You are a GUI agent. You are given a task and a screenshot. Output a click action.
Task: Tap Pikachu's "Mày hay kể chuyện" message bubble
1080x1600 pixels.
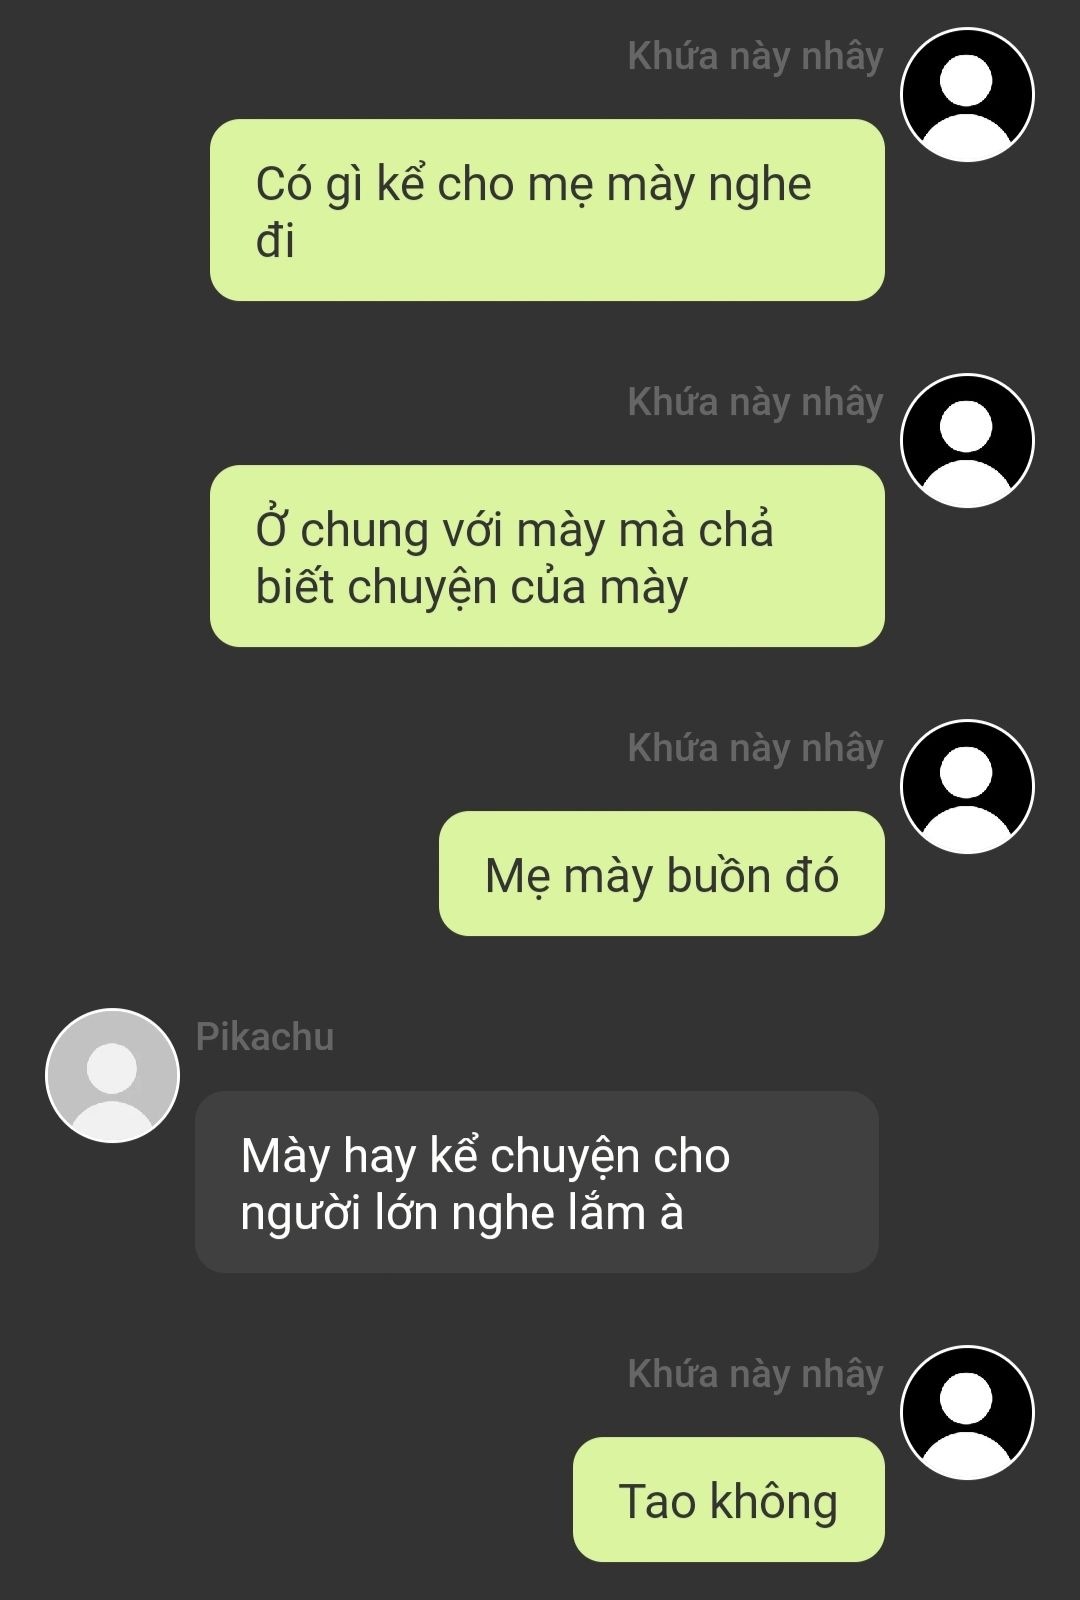pos(537,1182)
